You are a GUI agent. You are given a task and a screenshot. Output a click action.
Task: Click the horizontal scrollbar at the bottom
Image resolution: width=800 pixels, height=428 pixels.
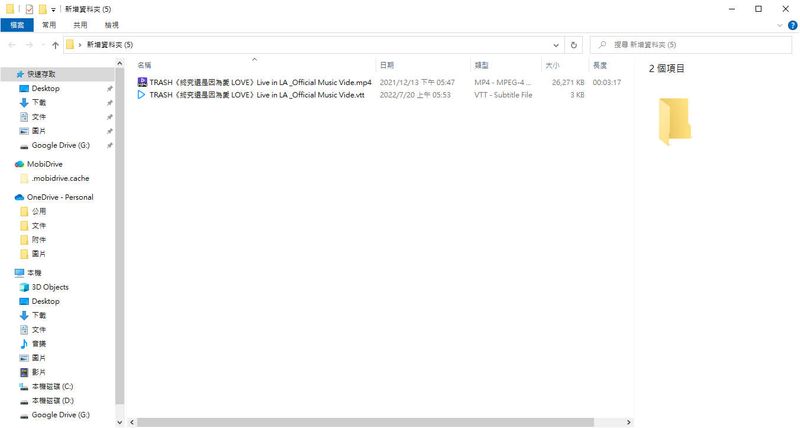click(365, 422)
